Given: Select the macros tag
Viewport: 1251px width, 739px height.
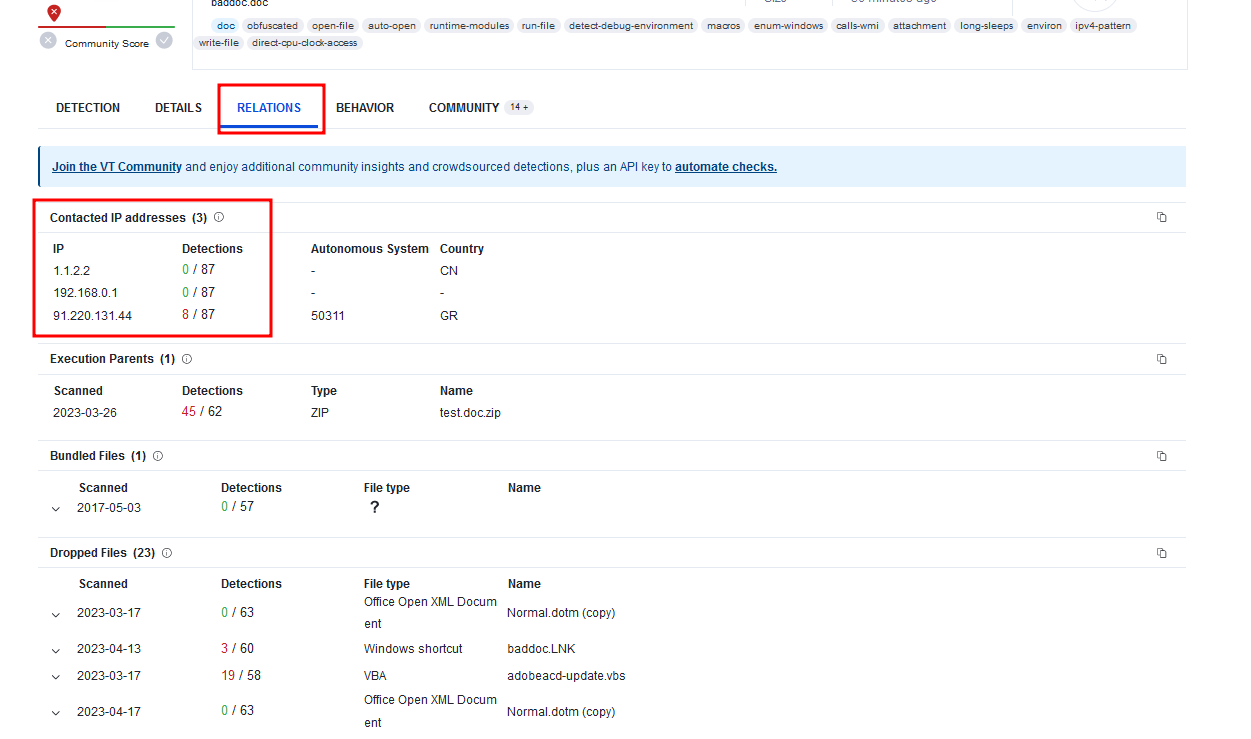Looking at the screenshot, I should click(723, 25).
